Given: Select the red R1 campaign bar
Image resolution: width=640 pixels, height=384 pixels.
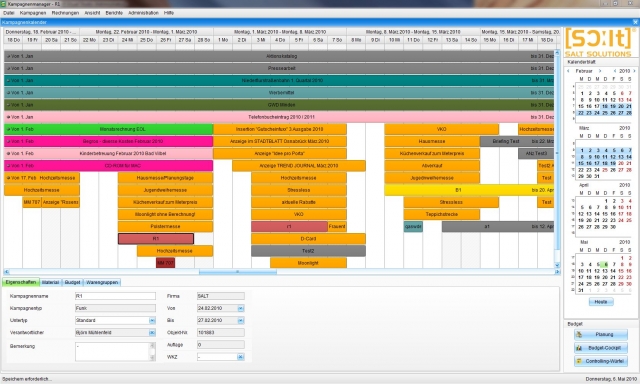Looking at the screenshot, I should (x=156, y=239).
